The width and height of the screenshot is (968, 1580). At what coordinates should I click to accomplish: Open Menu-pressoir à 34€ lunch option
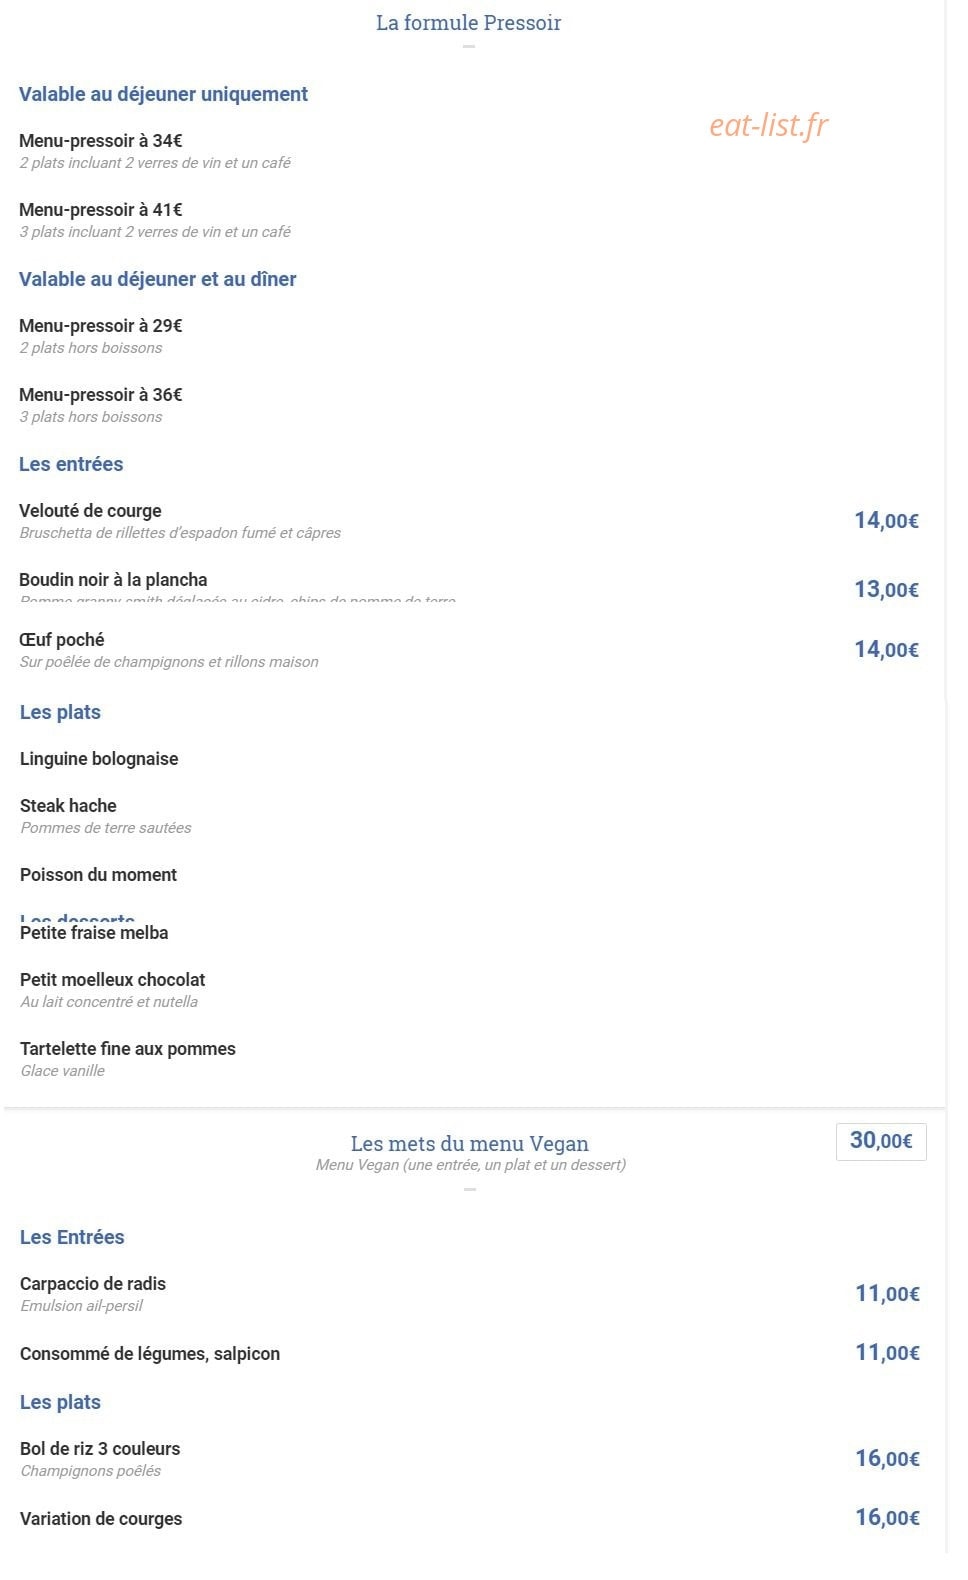(101, 141)
